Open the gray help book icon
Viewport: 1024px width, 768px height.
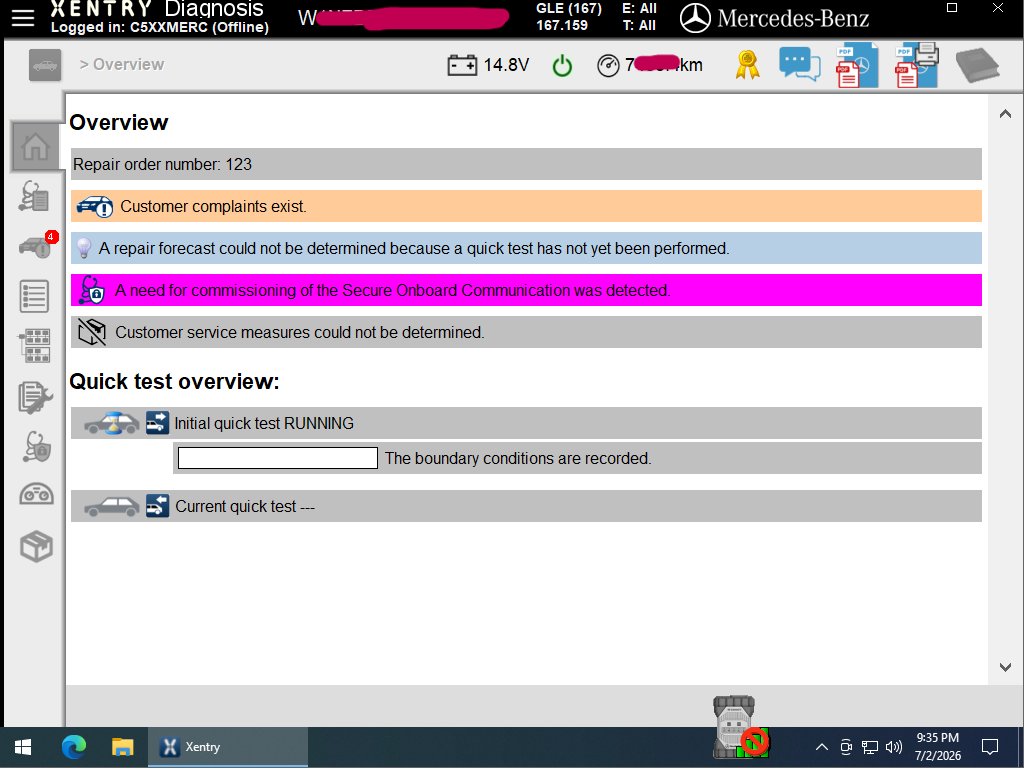pyautogui.click(x=977, y=65)
